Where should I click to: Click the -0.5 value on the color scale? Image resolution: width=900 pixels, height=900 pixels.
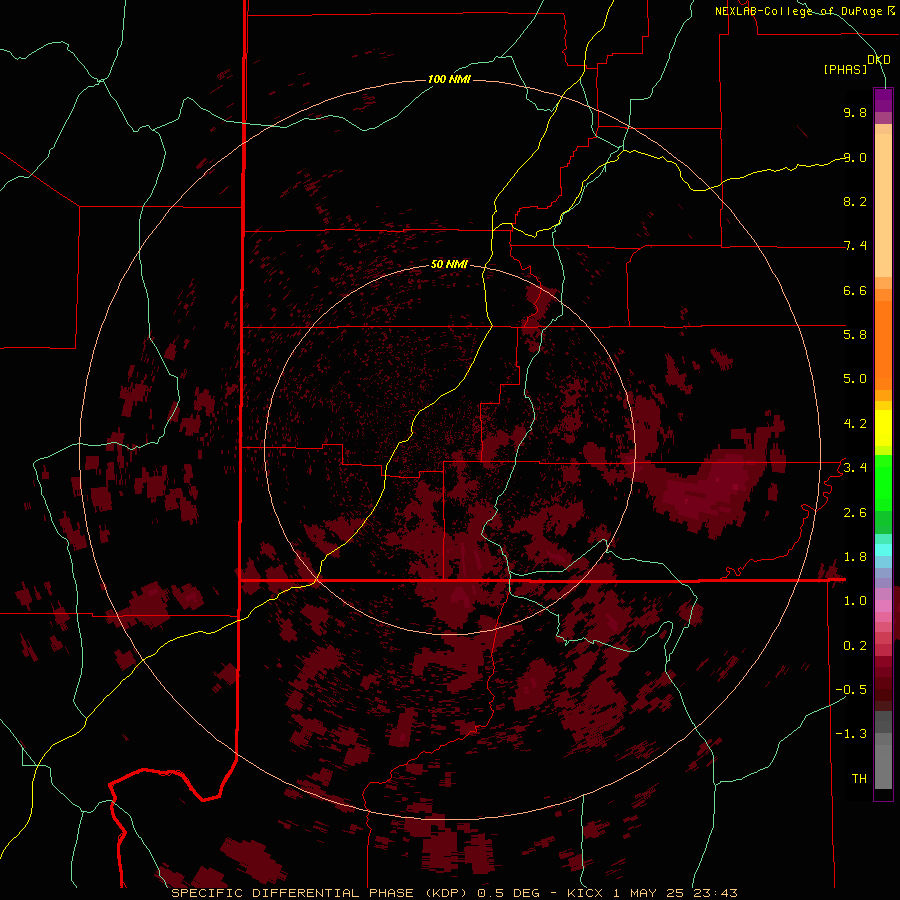pos(851,690)
